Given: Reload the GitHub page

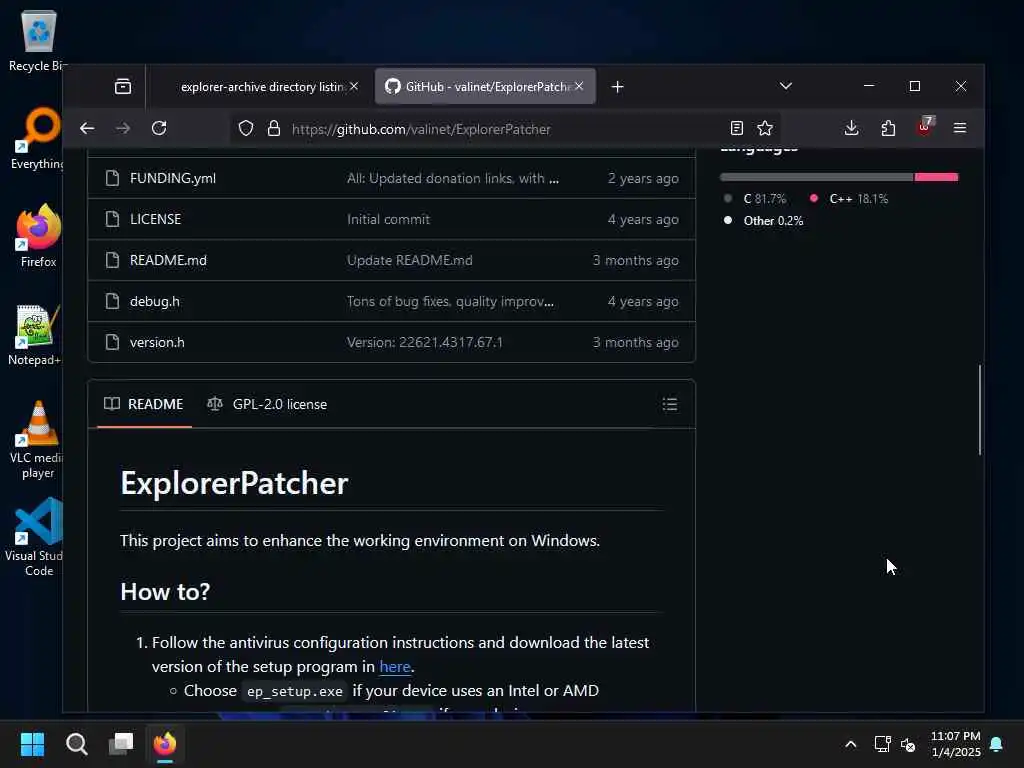Looking at the screenshot, I should [x=159, y=129].
